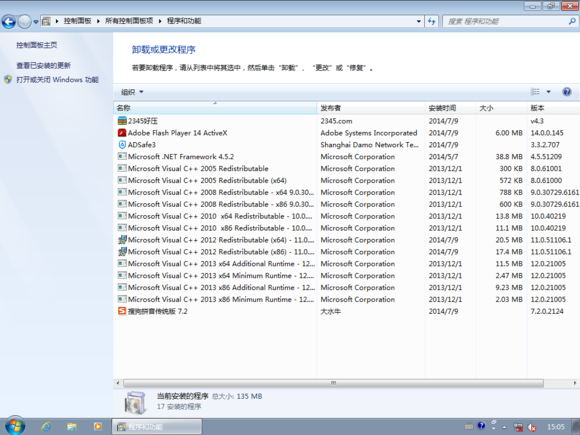
Task: Expand the address bar history dropdown
Action: click(419, 21)
